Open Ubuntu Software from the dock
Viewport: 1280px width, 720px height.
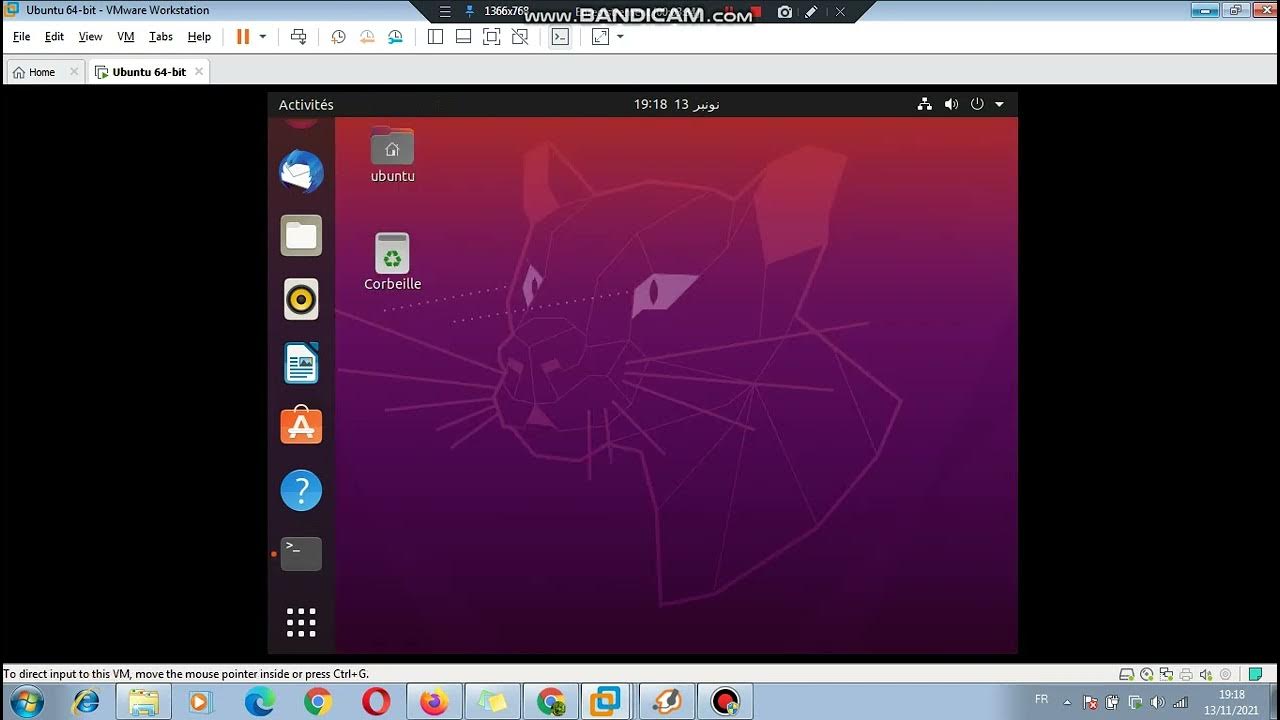(301, 426)
